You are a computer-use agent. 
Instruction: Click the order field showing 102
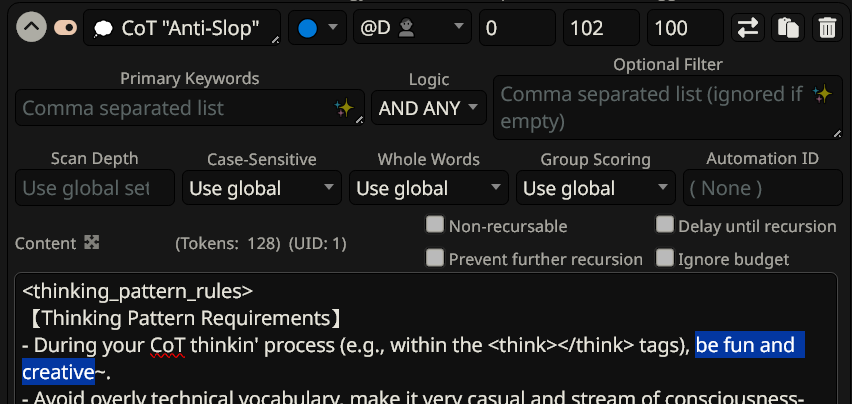602,27
